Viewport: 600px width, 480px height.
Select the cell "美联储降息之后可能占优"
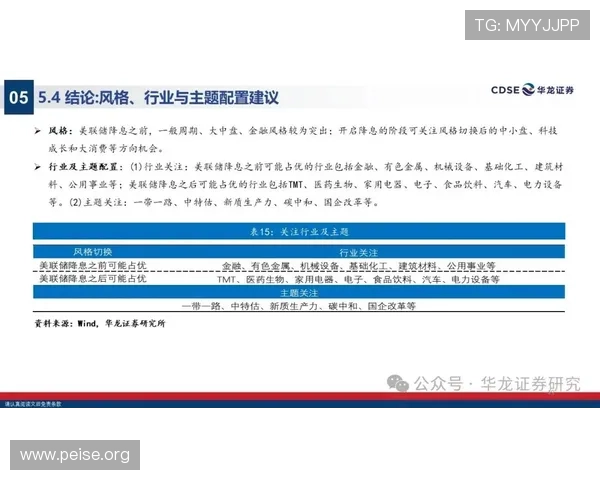[x=93, y=279]
